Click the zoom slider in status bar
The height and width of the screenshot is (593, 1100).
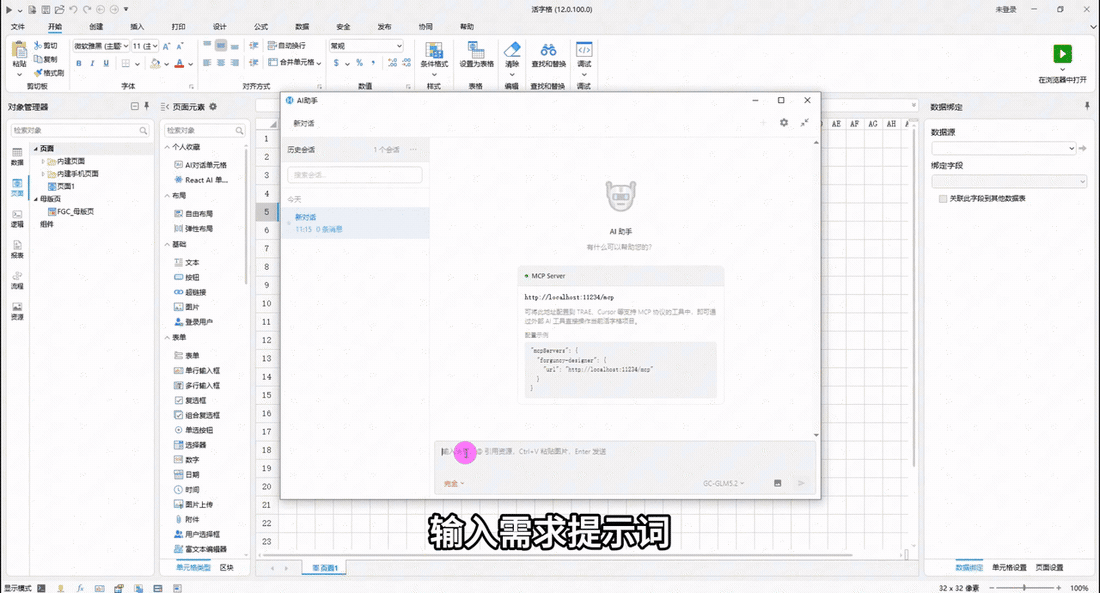tap(1024, 587)
